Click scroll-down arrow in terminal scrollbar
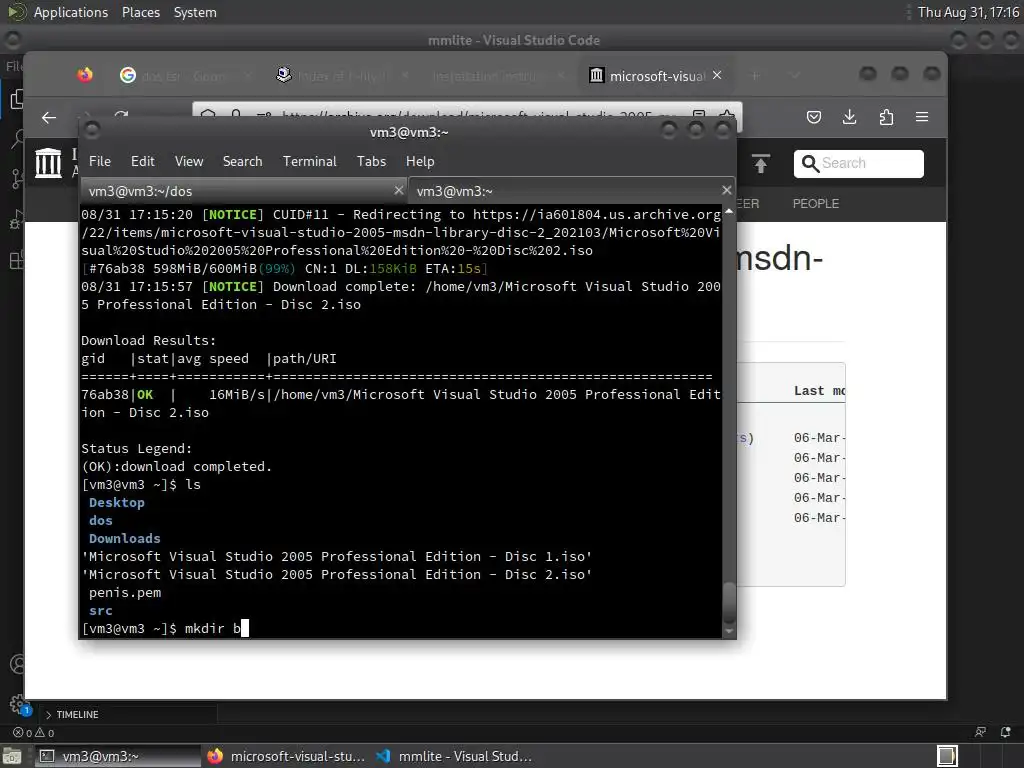The image size is (1024, 768). 729,632
